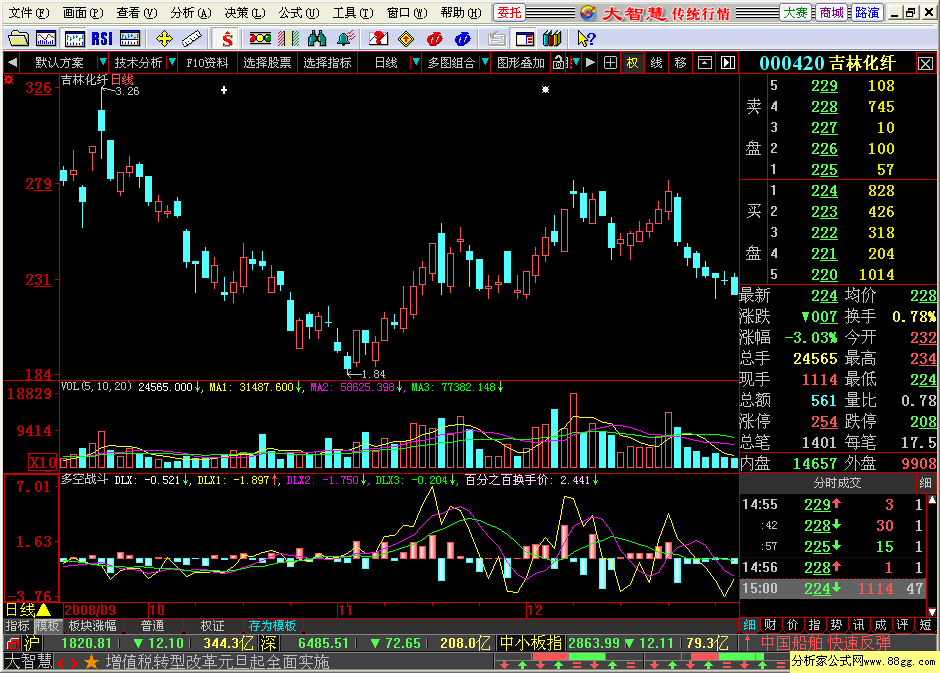Expand the 技术分析 dropdown arrow
Image resolution: width=940 pixels, height=673 pixels.
[x=172, y=62]
